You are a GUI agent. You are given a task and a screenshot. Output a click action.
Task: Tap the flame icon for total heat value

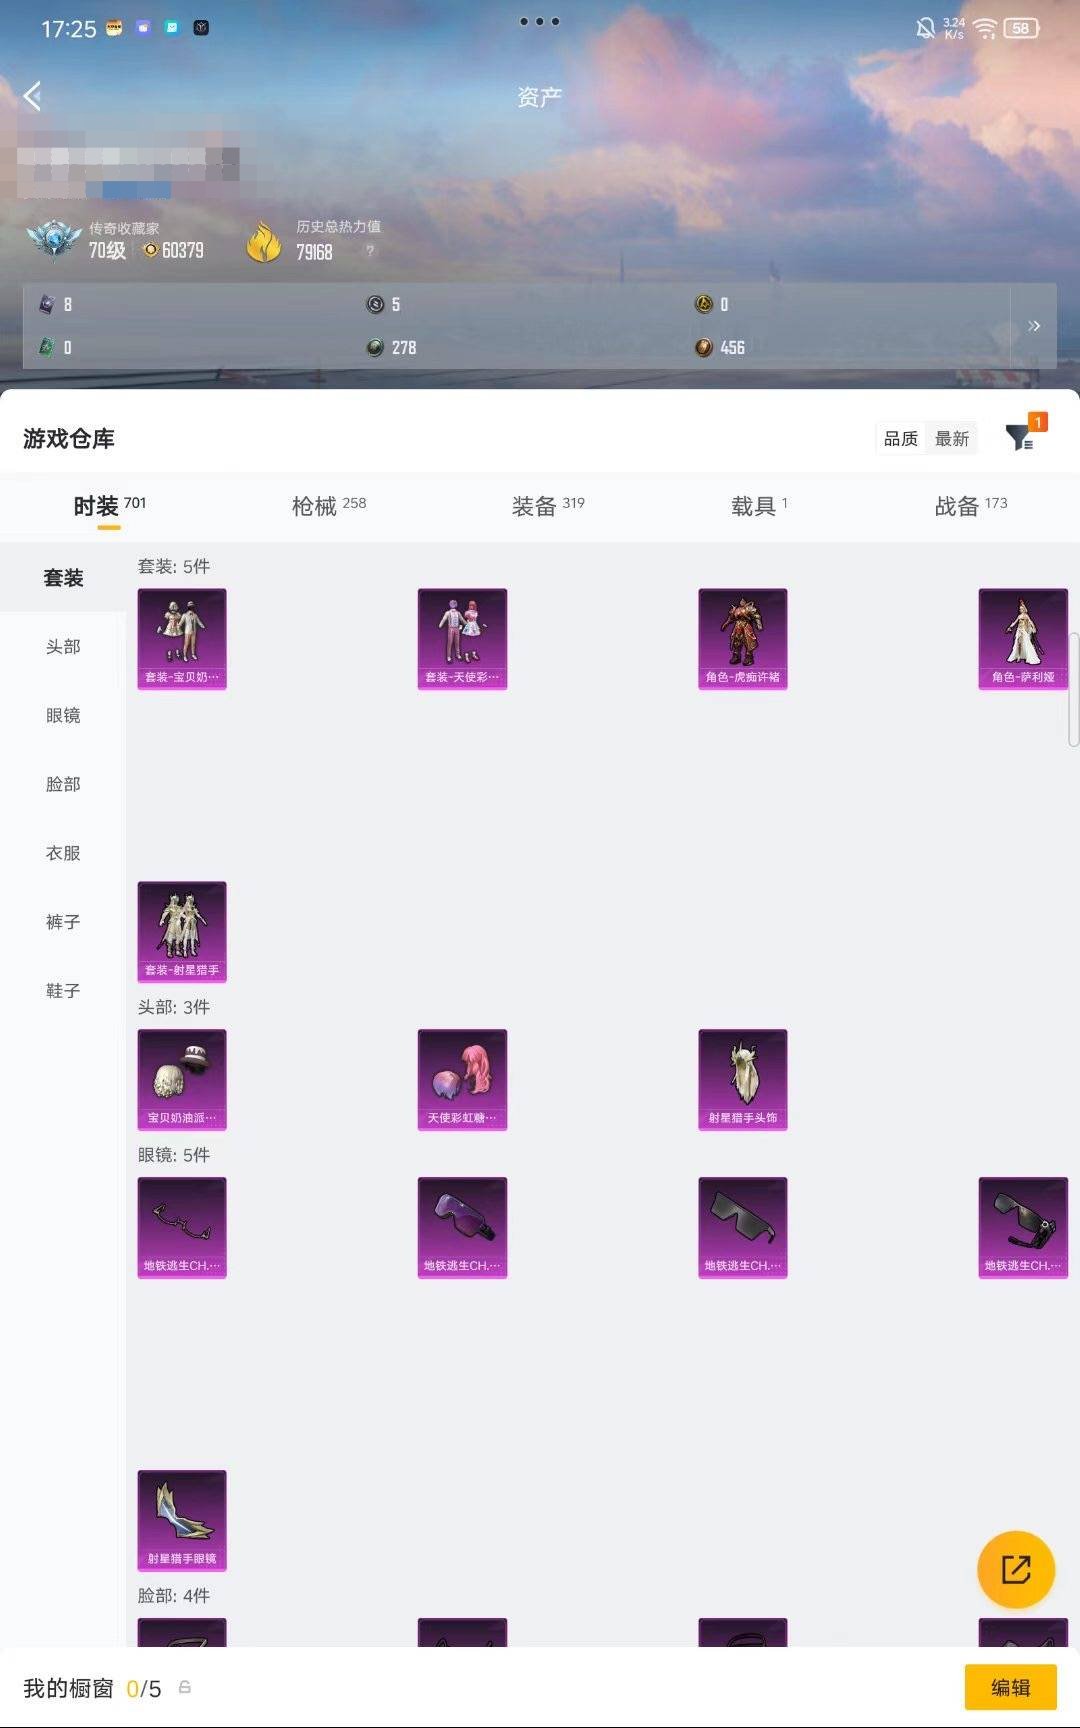pos(264,242)
